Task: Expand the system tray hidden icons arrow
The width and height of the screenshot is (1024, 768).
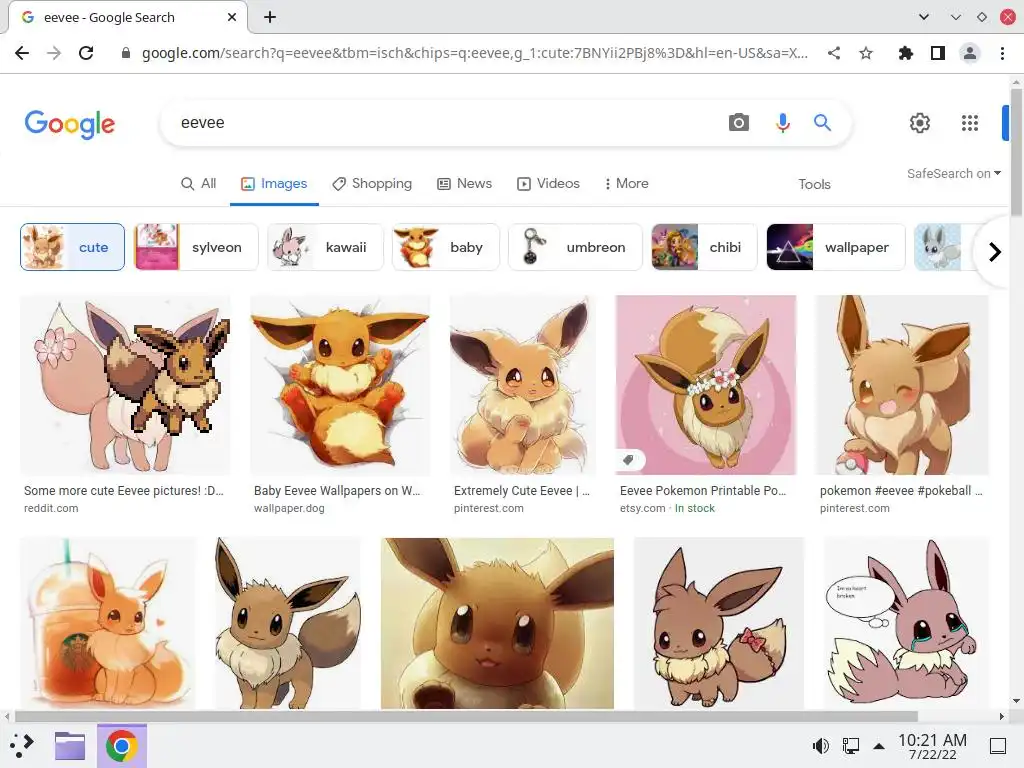Action: click(x=879, y=746)
